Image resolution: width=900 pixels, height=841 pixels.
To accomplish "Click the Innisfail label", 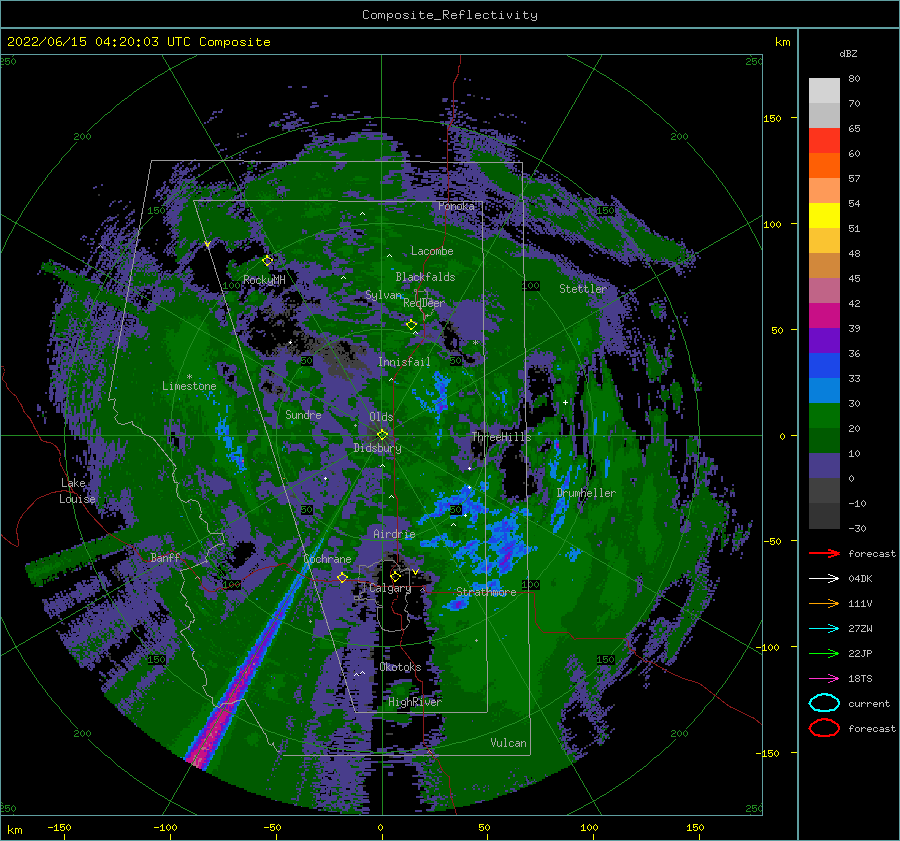I will 404,362.
